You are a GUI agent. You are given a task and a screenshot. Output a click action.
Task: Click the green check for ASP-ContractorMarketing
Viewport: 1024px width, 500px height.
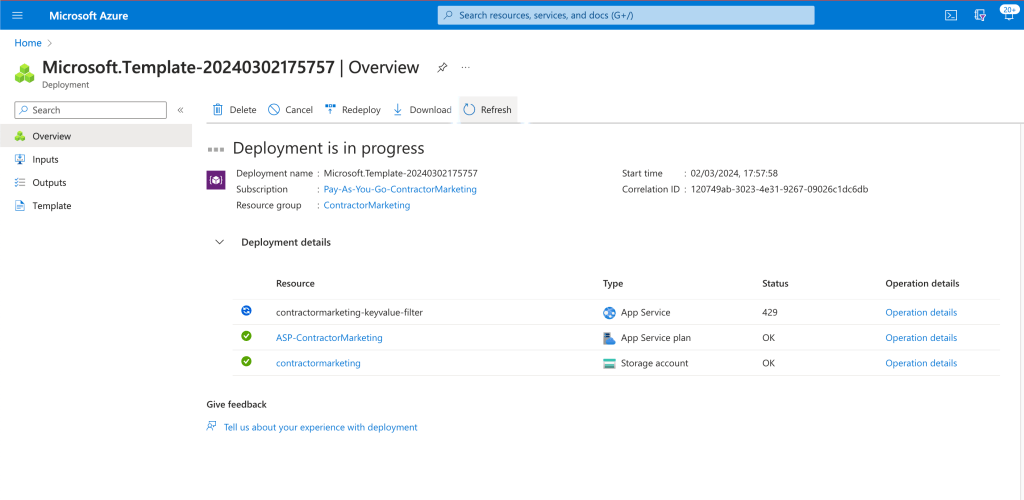pyautogui.click(x=246, y=336)
